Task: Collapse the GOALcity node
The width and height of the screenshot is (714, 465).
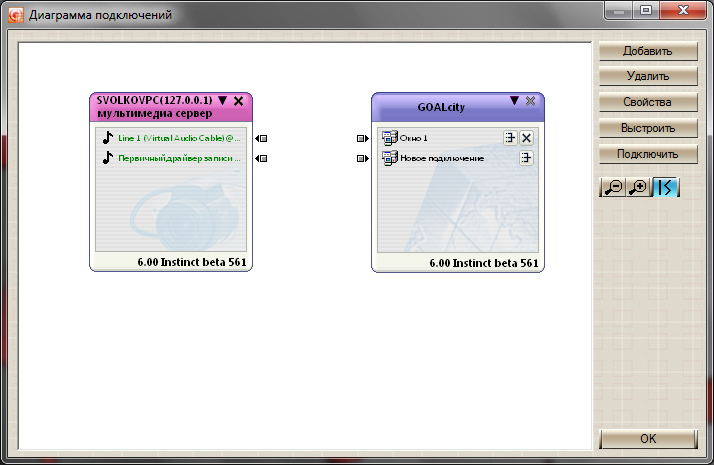Action: click(515, 100)
